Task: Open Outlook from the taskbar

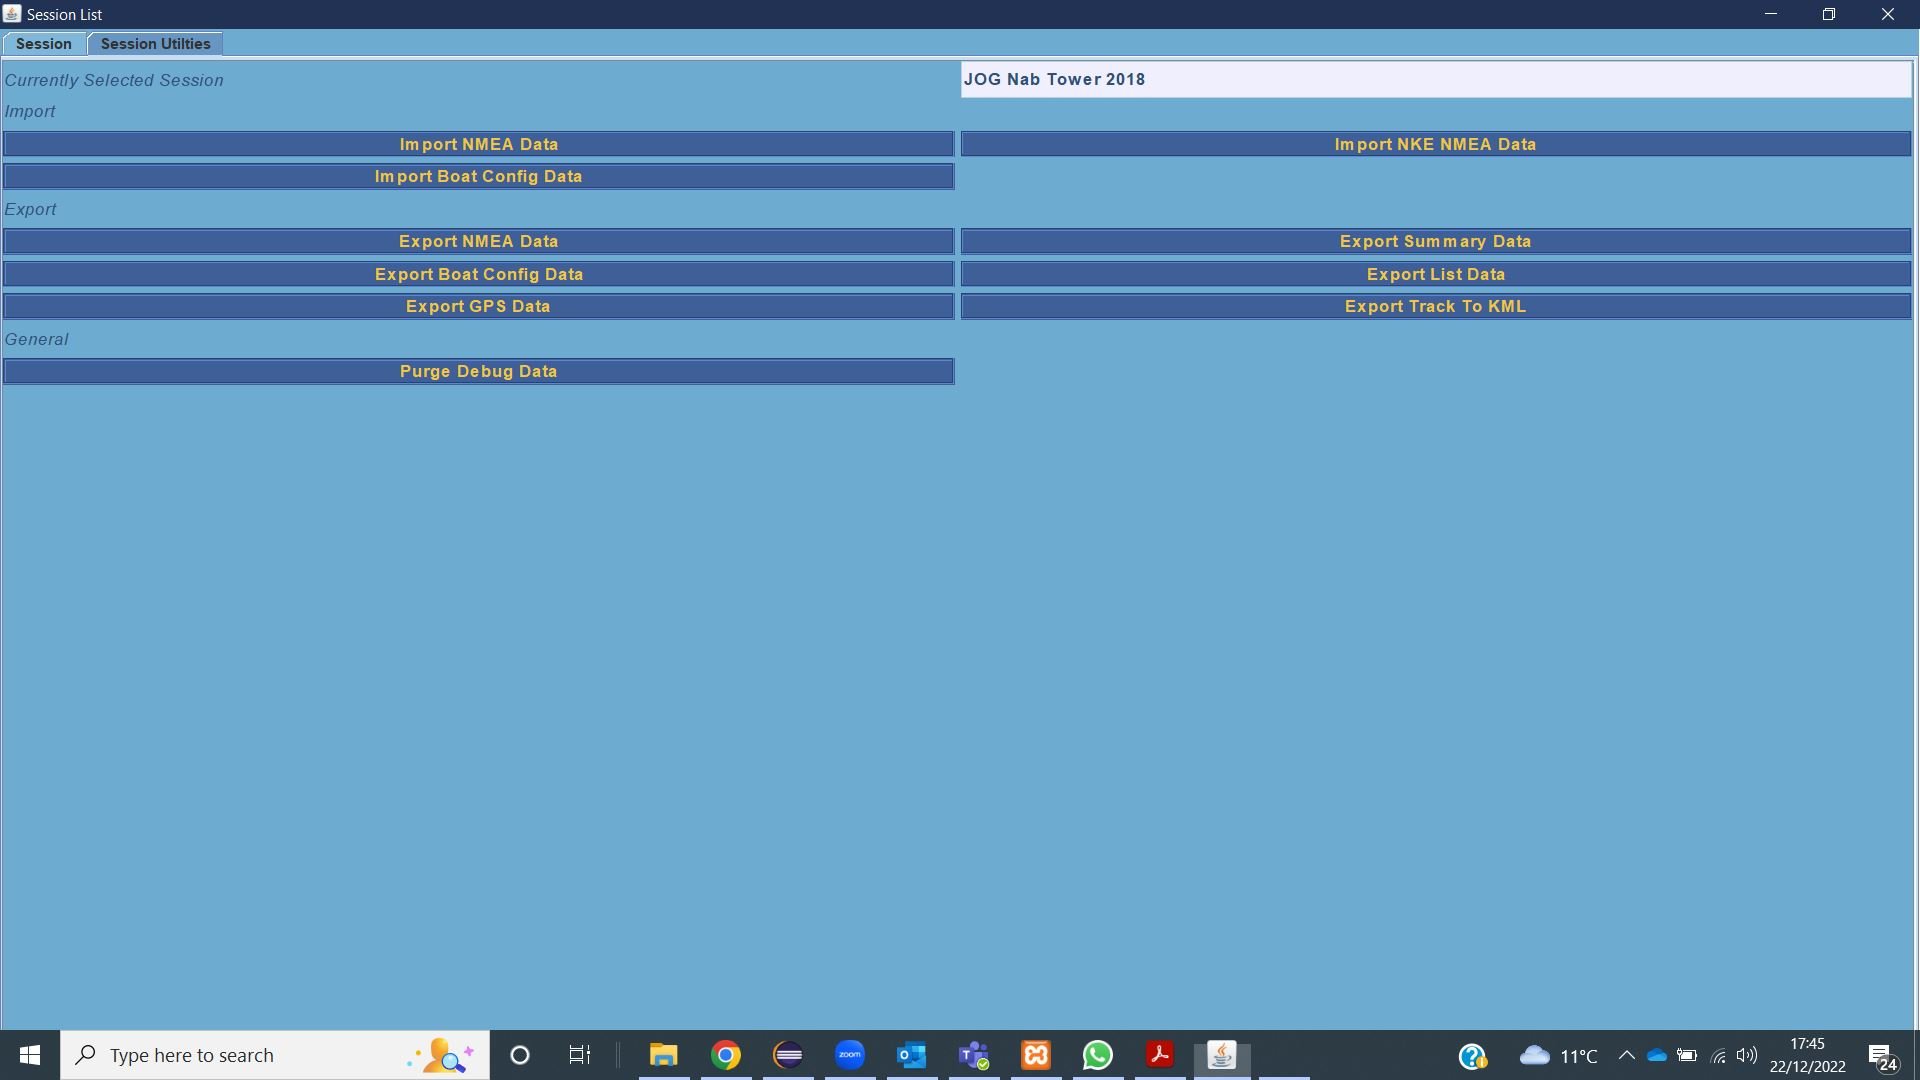Action: 912,1055
